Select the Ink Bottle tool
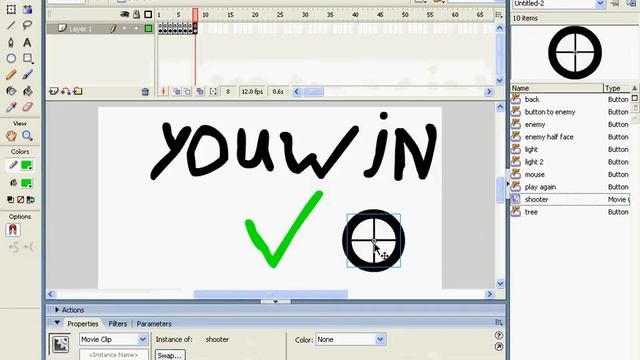 pyautogui.click(x=11, y=91)
